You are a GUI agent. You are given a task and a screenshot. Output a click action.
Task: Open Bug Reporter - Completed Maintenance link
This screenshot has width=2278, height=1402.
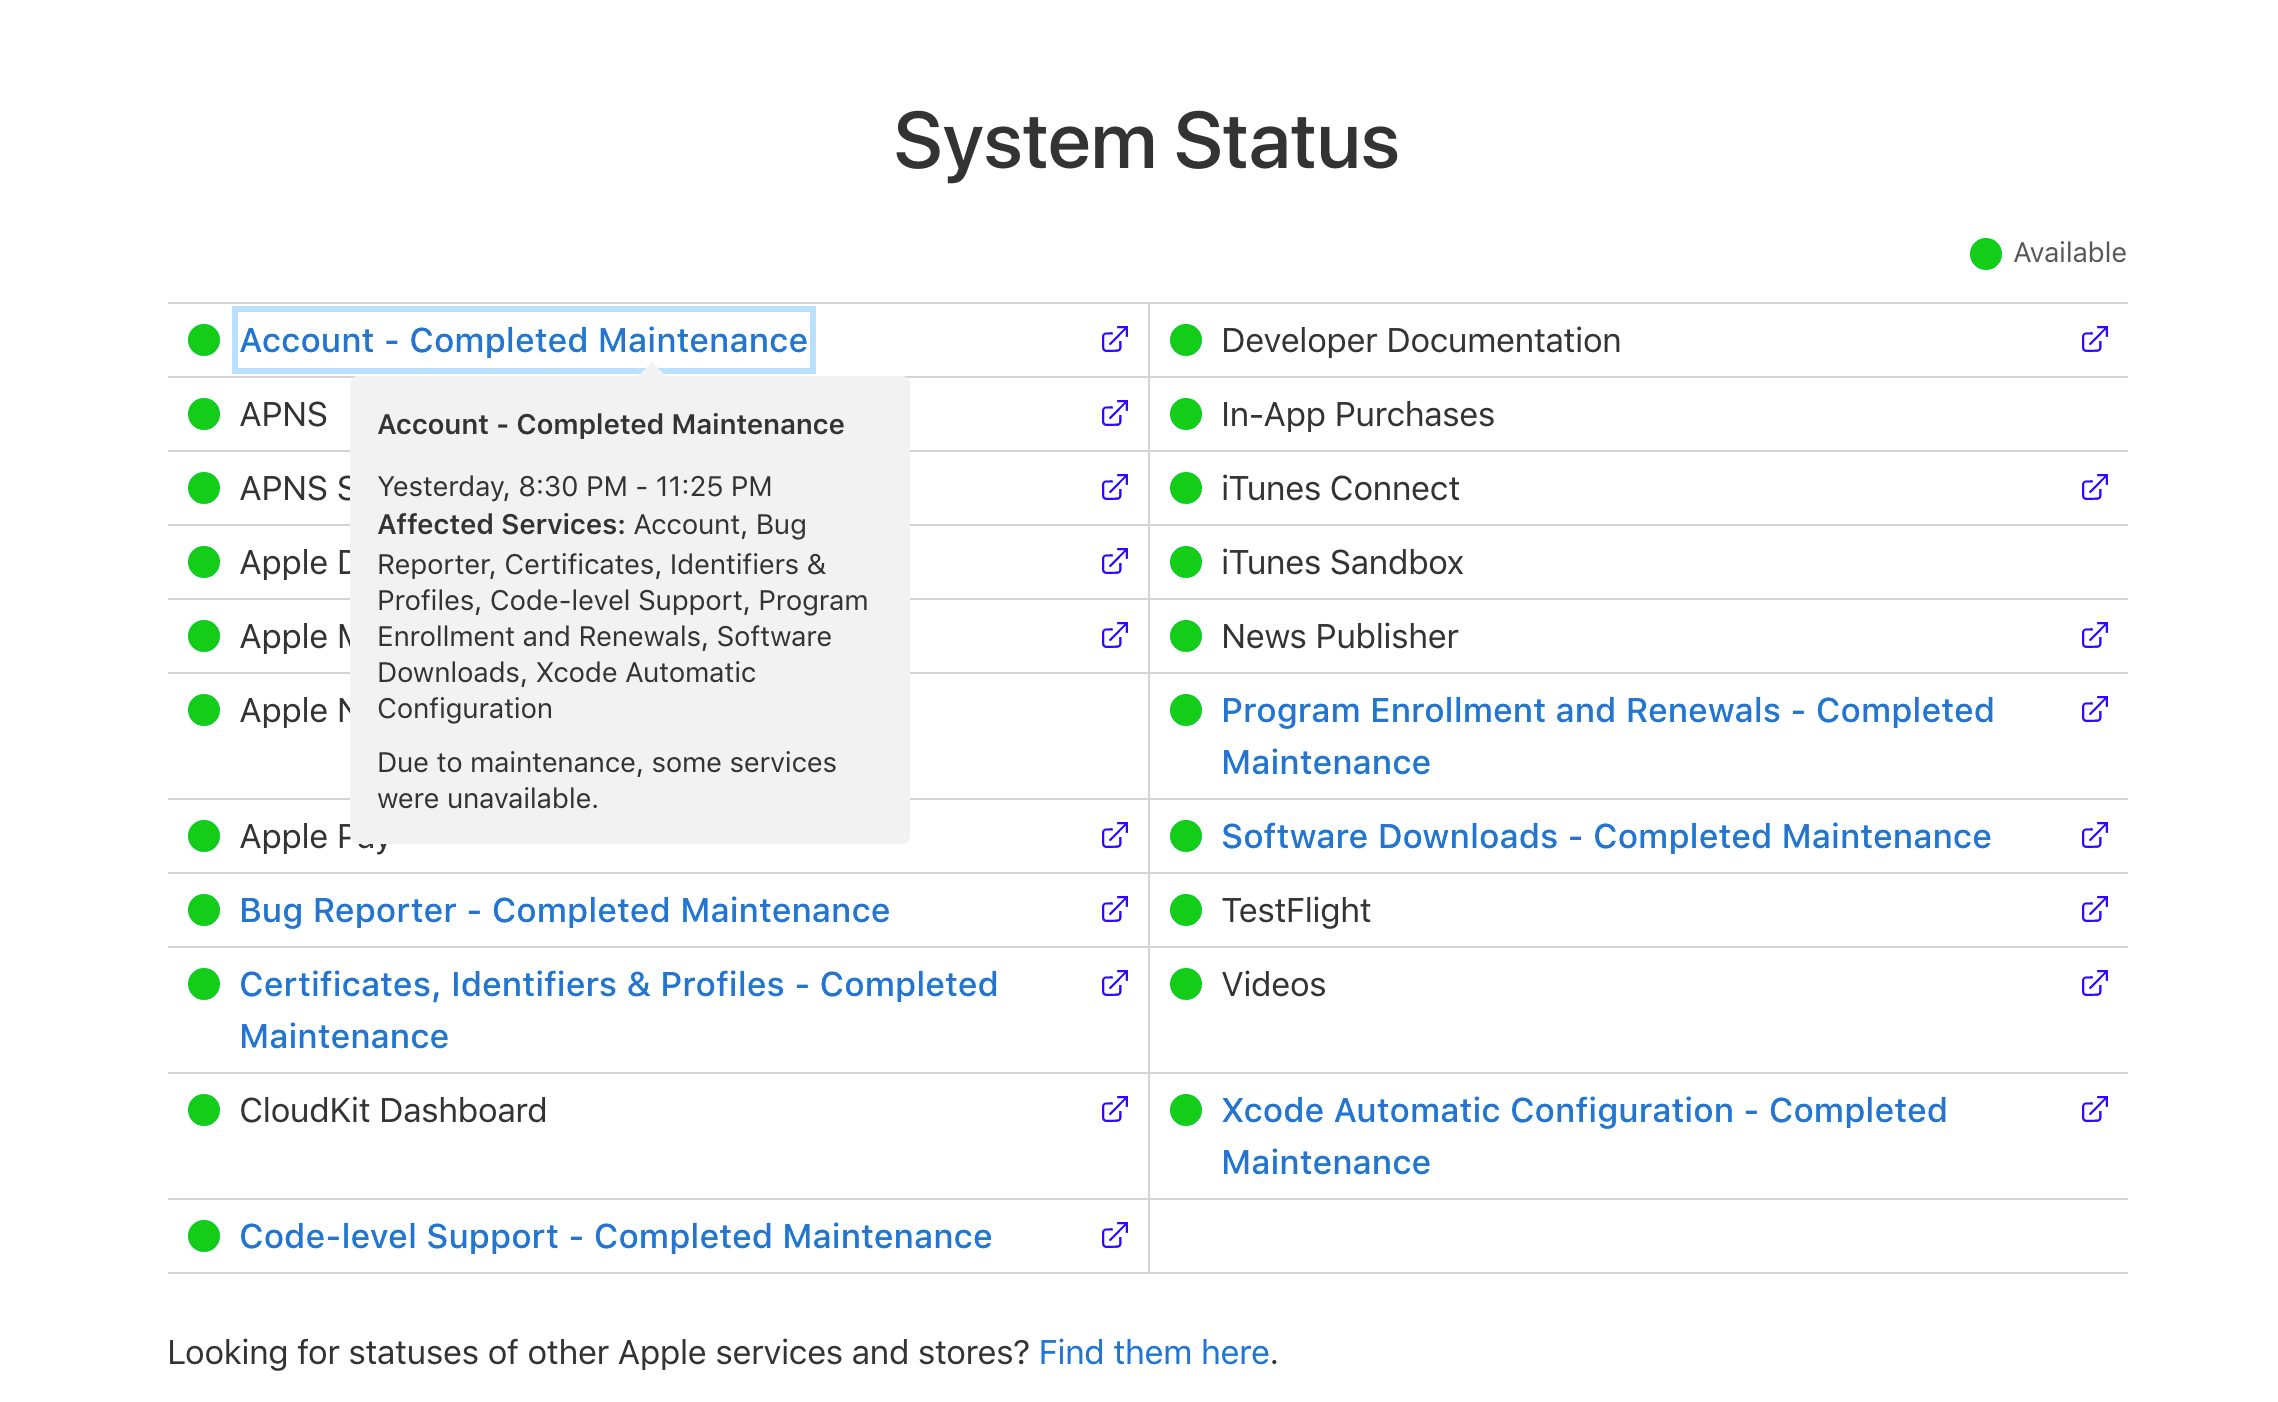coord(564,910)
